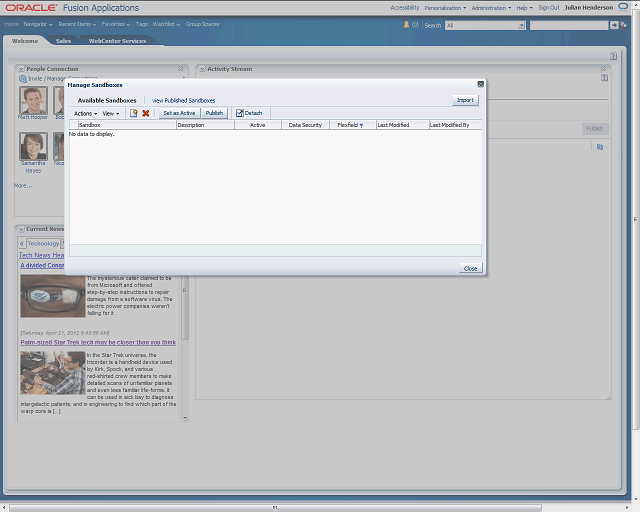Click the Star Trek article thumbnail
640x512 pixels.
(x=53, y=373)
